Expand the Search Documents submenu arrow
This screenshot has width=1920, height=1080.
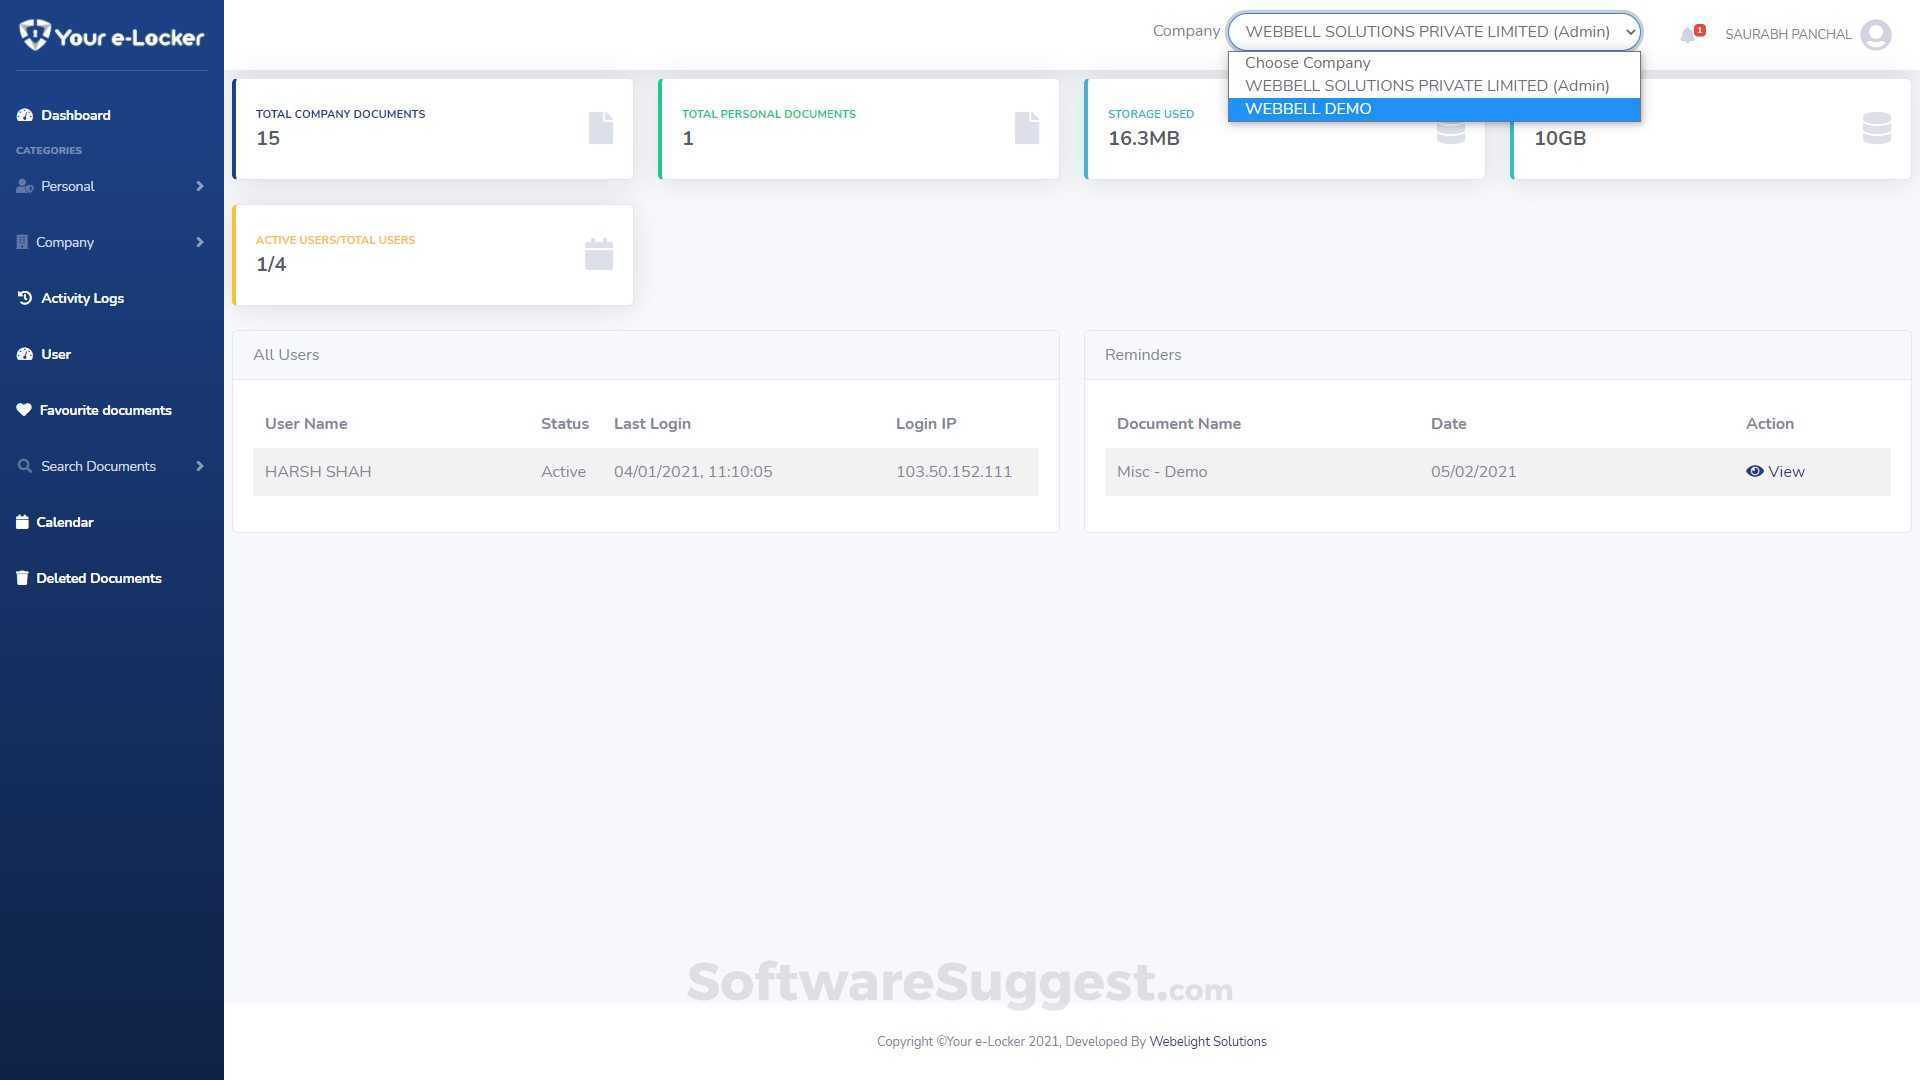click(200, 466)
